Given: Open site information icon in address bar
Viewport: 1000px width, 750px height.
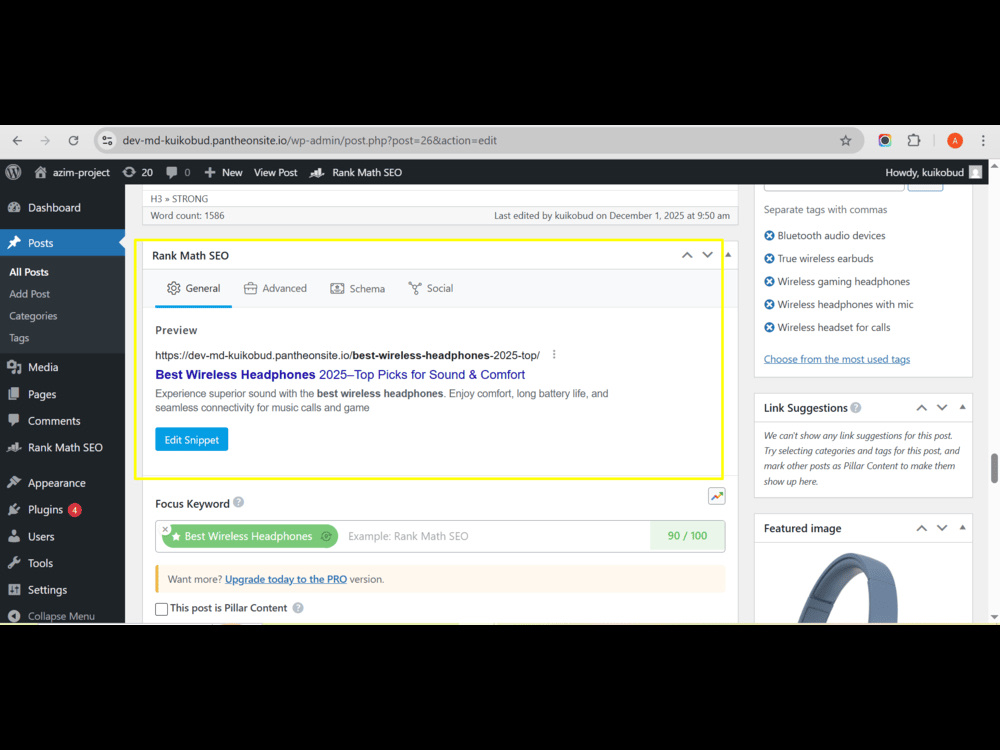Looking at the screenshot, I should pos(107,140).
